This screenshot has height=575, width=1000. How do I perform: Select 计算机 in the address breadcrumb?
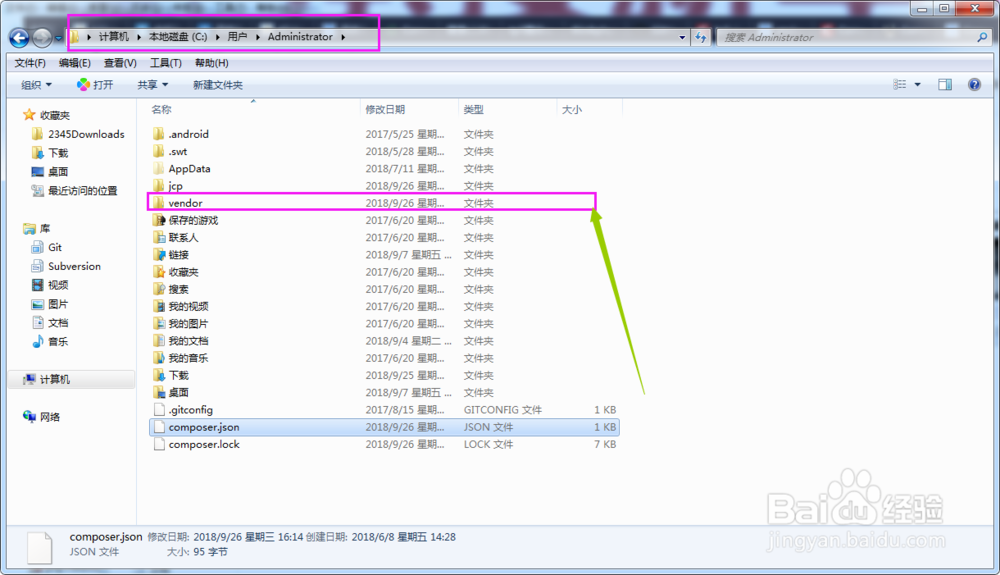tap(114, 37)
